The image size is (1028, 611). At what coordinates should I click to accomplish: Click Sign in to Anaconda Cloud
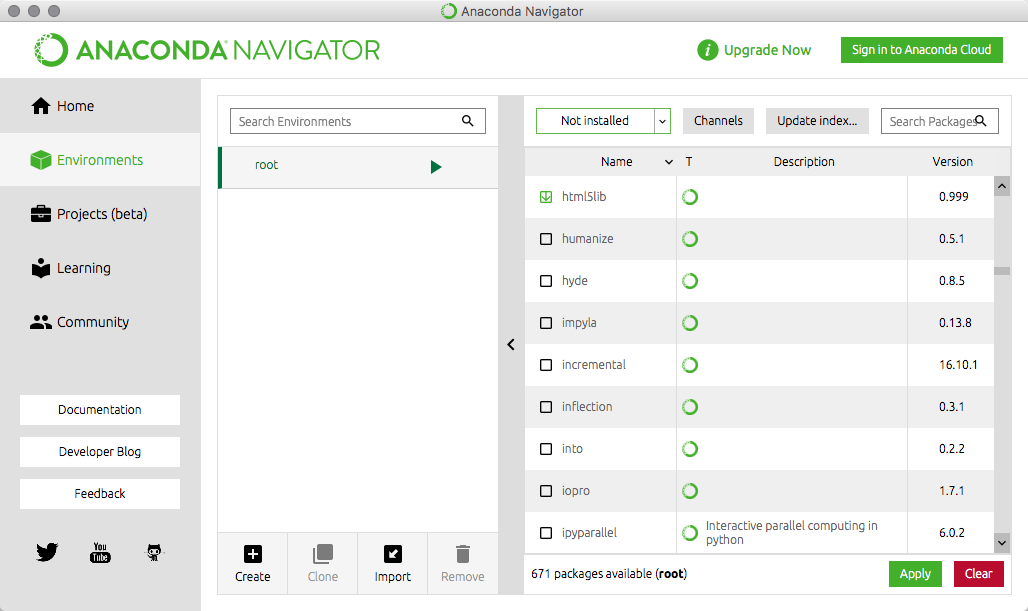921,50
